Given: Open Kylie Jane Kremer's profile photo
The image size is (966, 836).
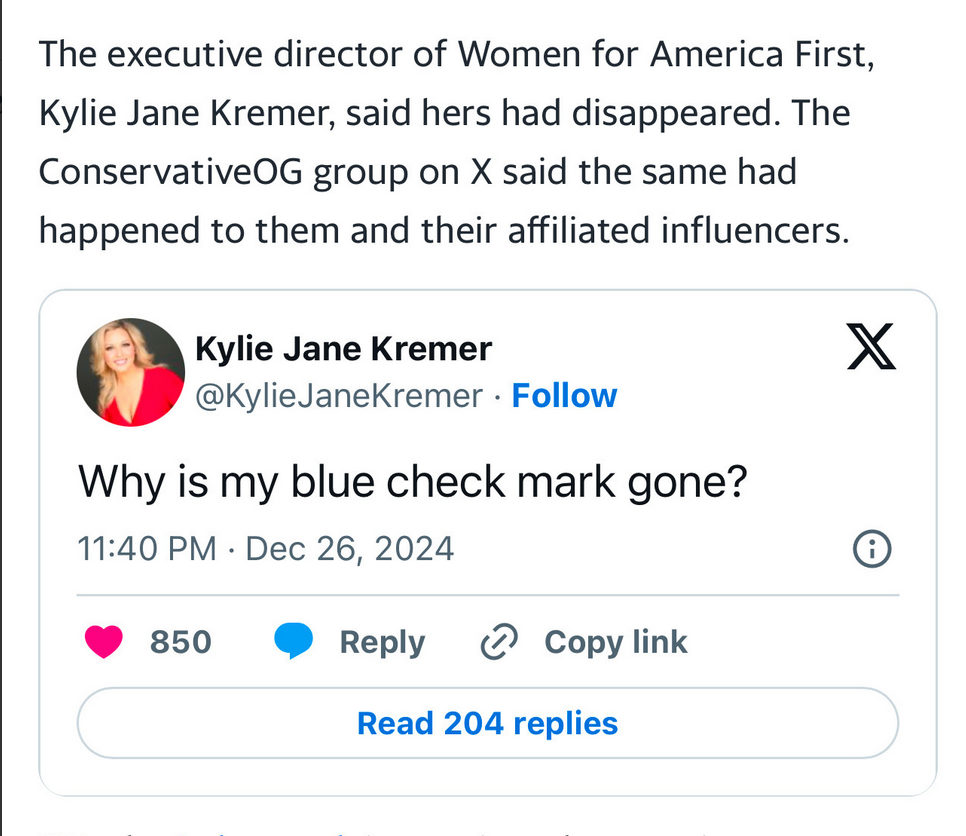Looking at the screenshot, I should pos(131,372).
